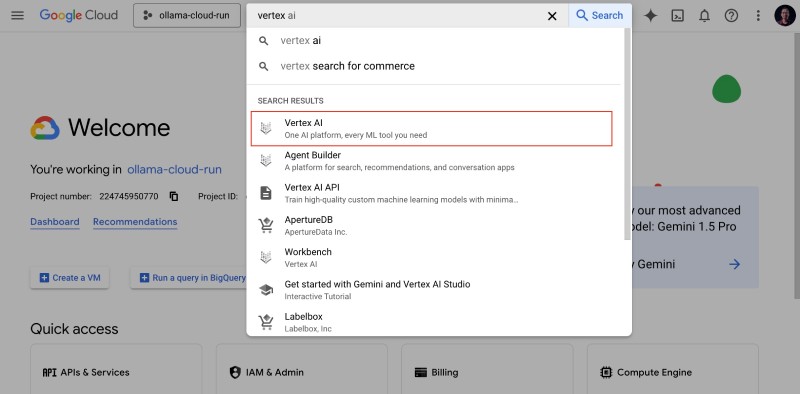Open the three-dot settings menu
The height and width of the screenshot is (394, 800).
click(x=758, y=16)
